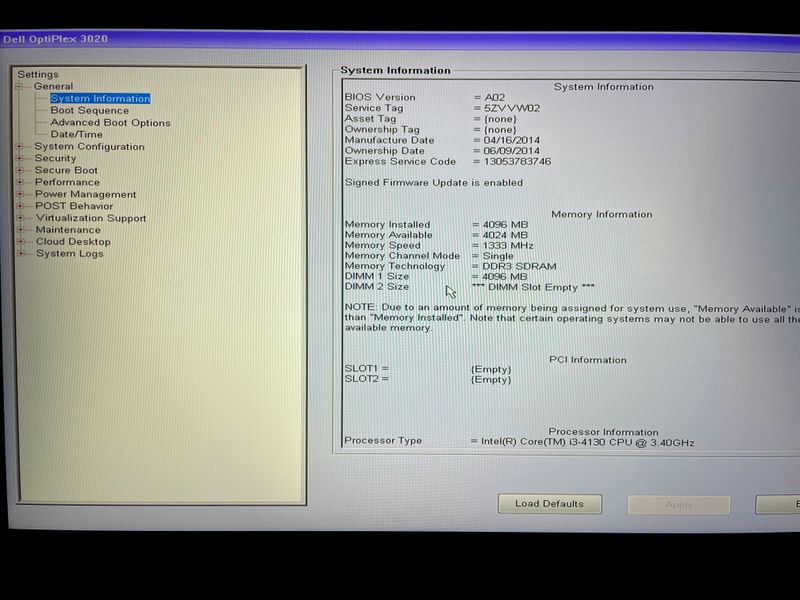Click the BIOS Version value A02
800x600 pixels.
click(x=494, y=97)
